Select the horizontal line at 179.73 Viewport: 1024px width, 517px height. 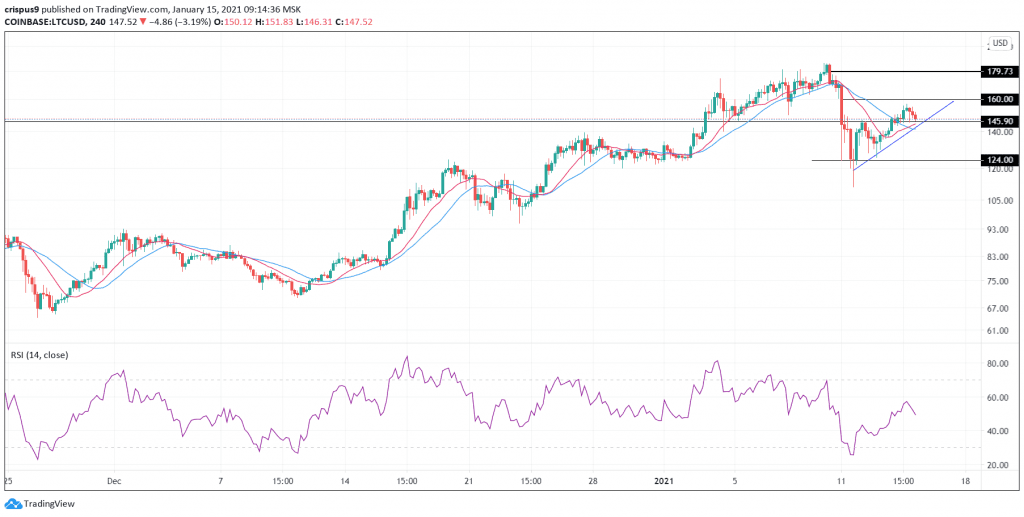tap(900, 72)
